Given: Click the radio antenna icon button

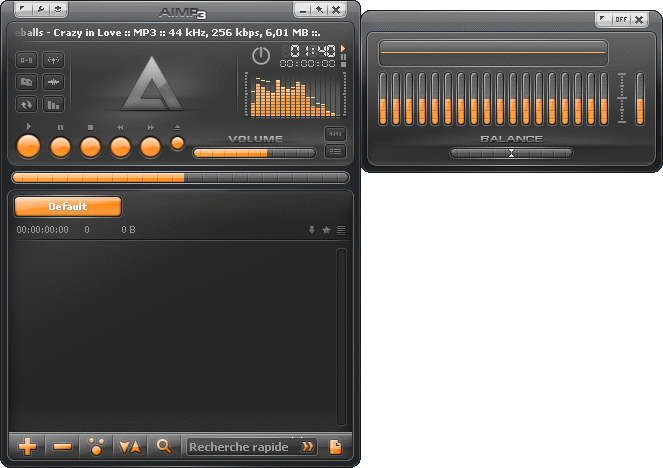Looking at the screenshot, I should coord(53,60).
